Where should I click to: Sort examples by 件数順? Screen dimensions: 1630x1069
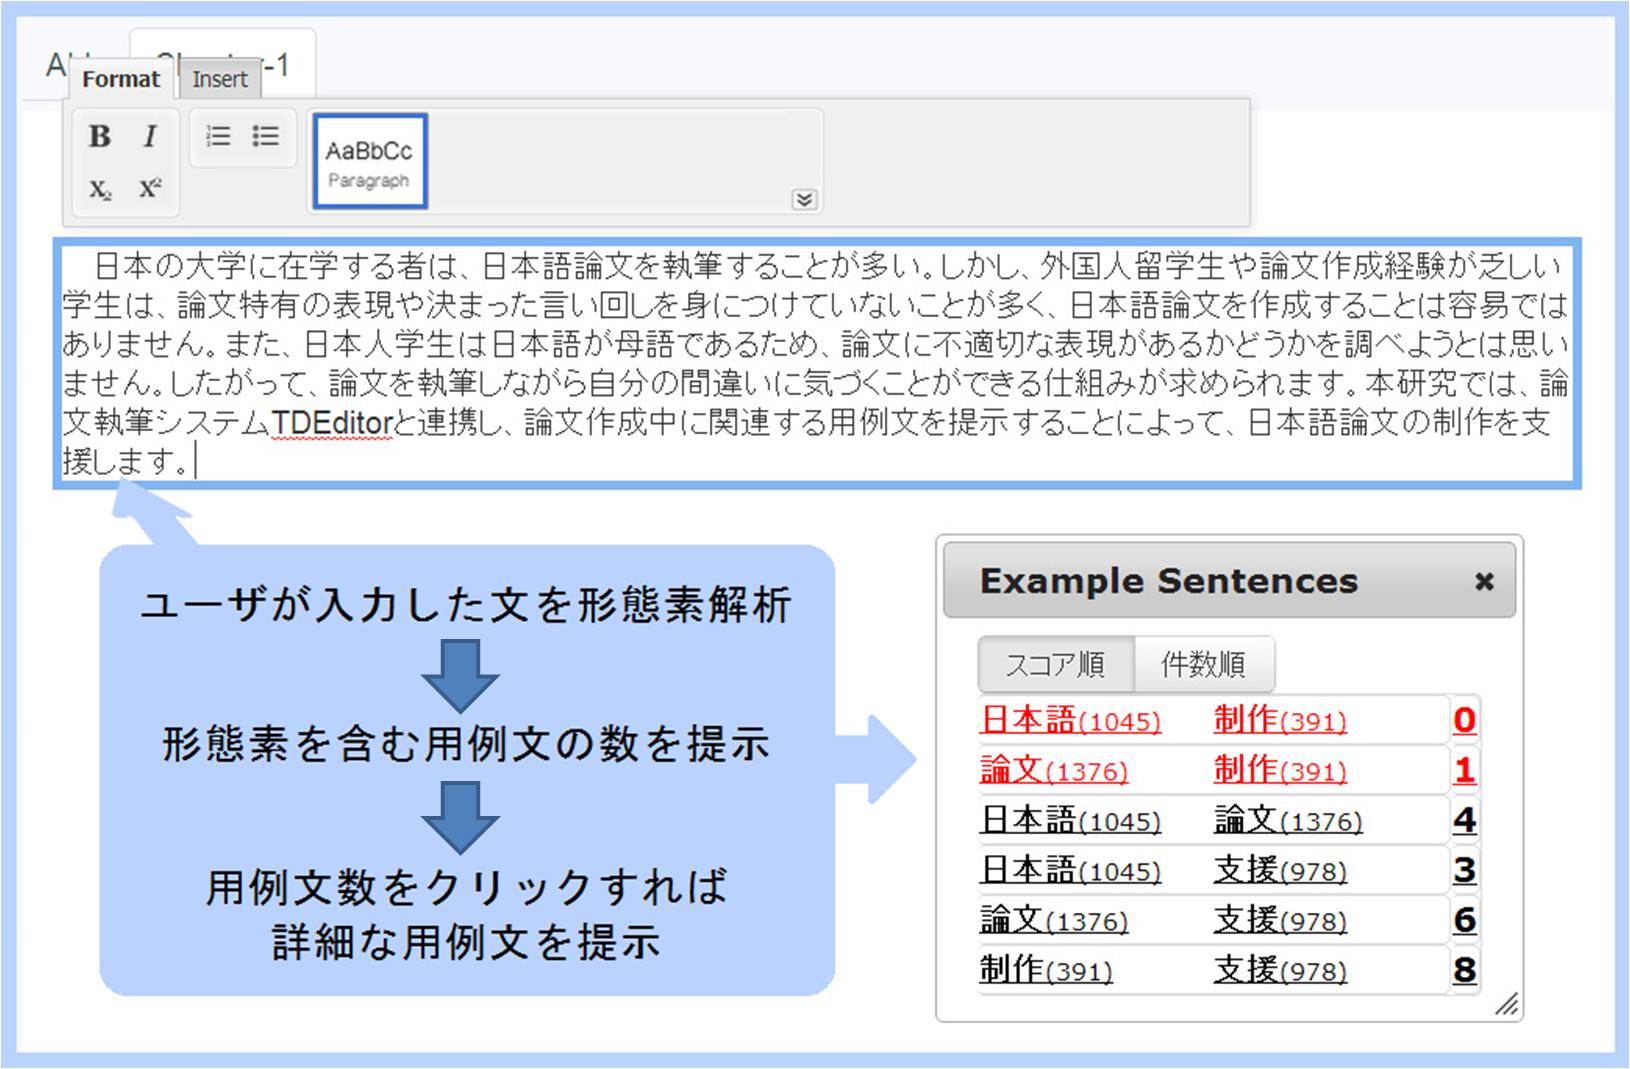pyautogui.click(x=1204, y=664)
